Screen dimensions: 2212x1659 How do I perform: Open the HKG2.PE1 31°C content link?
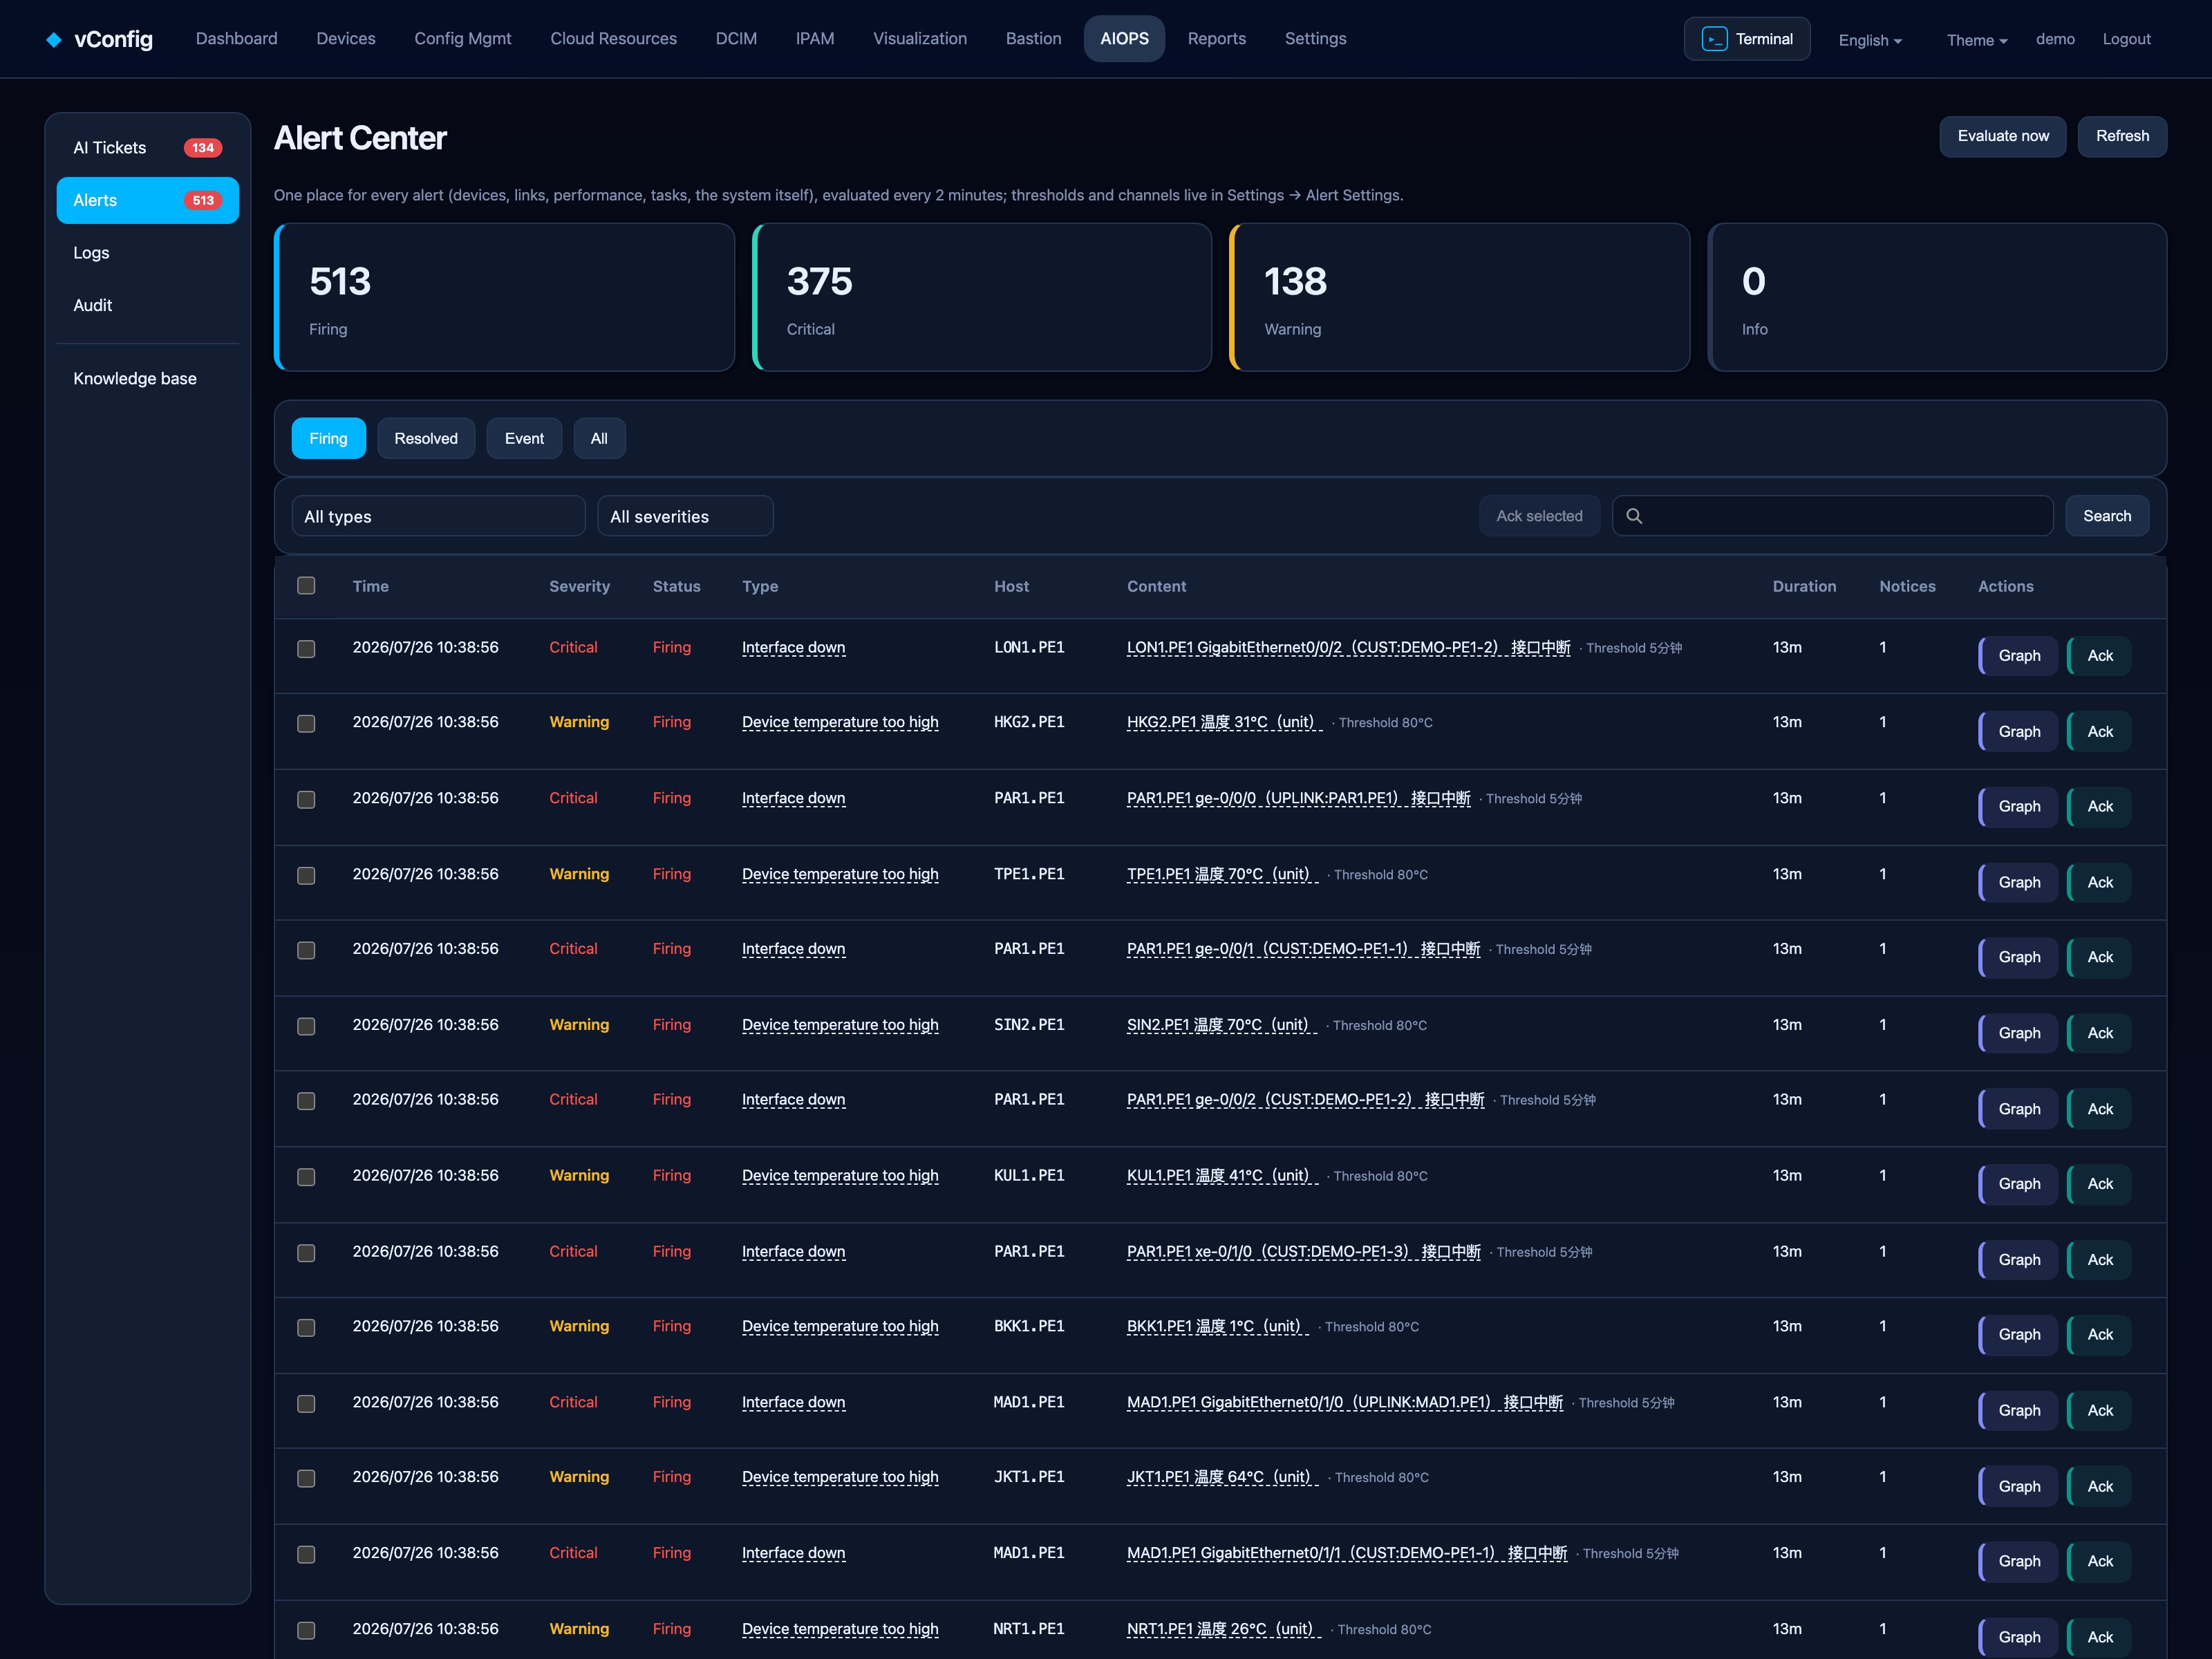pos(1224,722)
